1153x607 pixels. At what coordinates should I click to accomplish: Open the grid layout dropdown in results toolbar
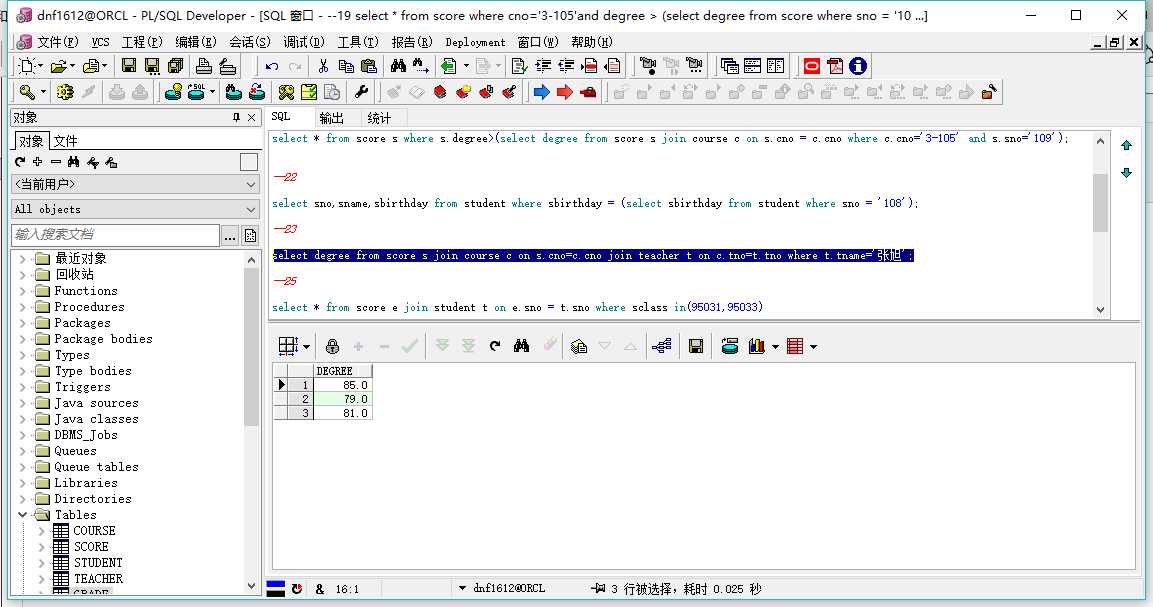tap(306, 347)
